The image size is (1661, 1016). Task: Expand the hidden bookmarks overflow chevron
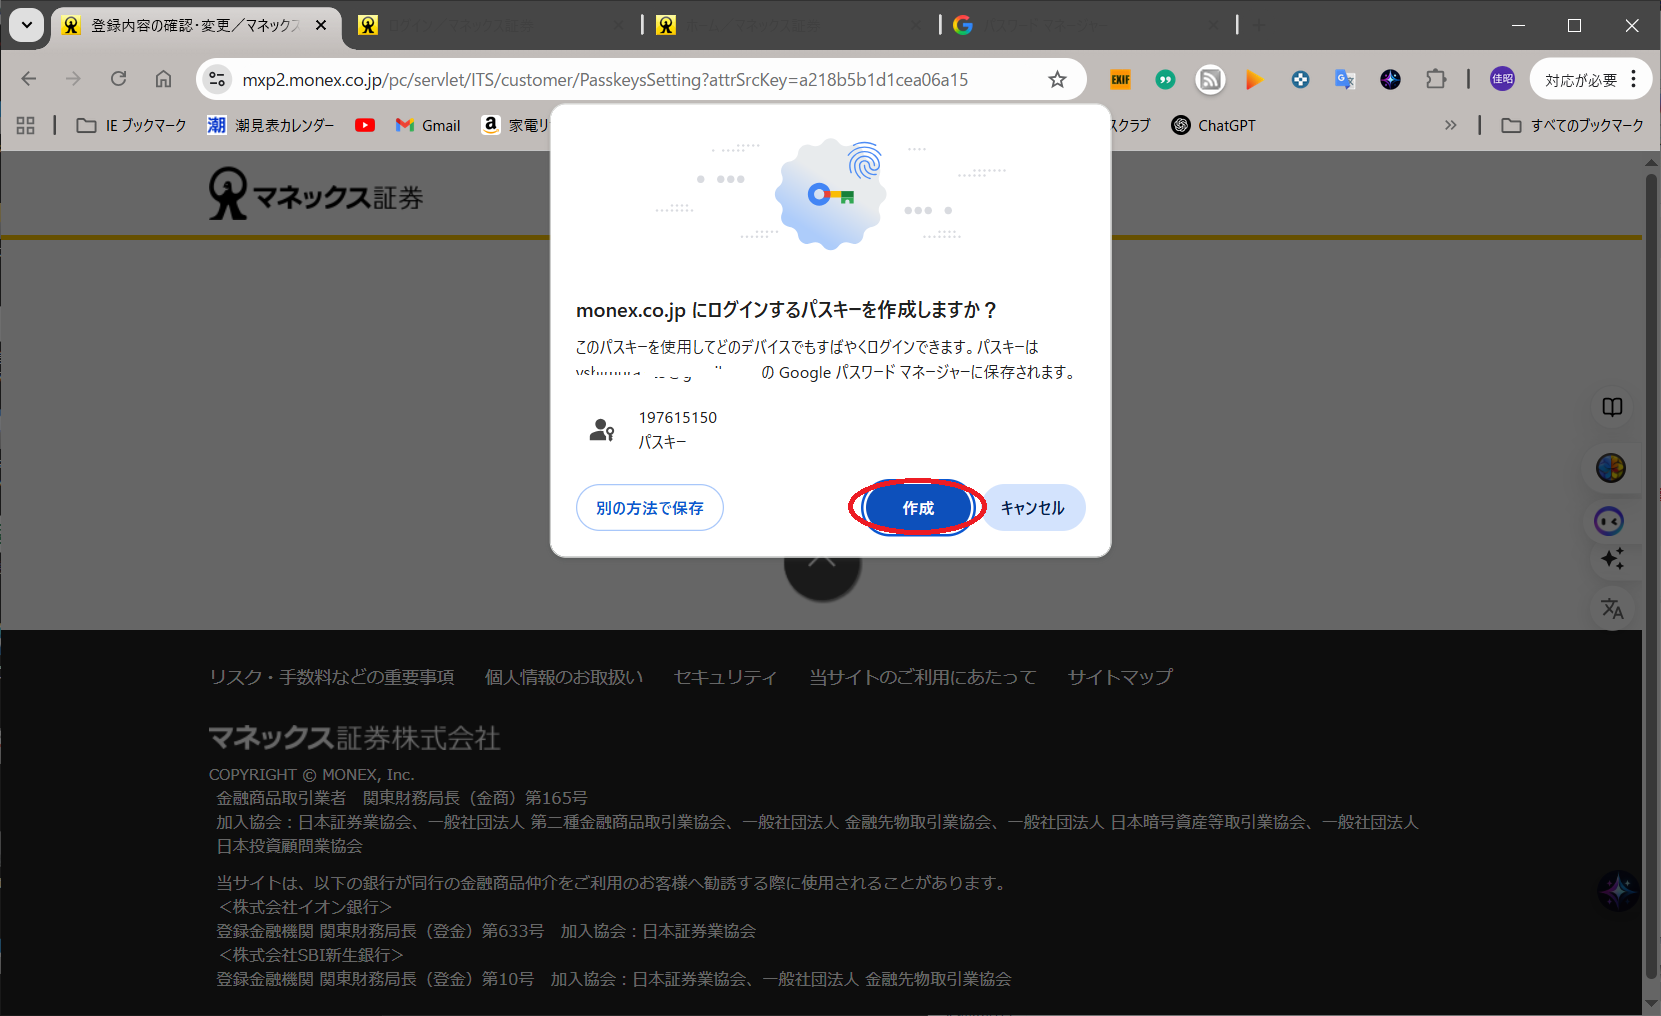coord(1450,125)
